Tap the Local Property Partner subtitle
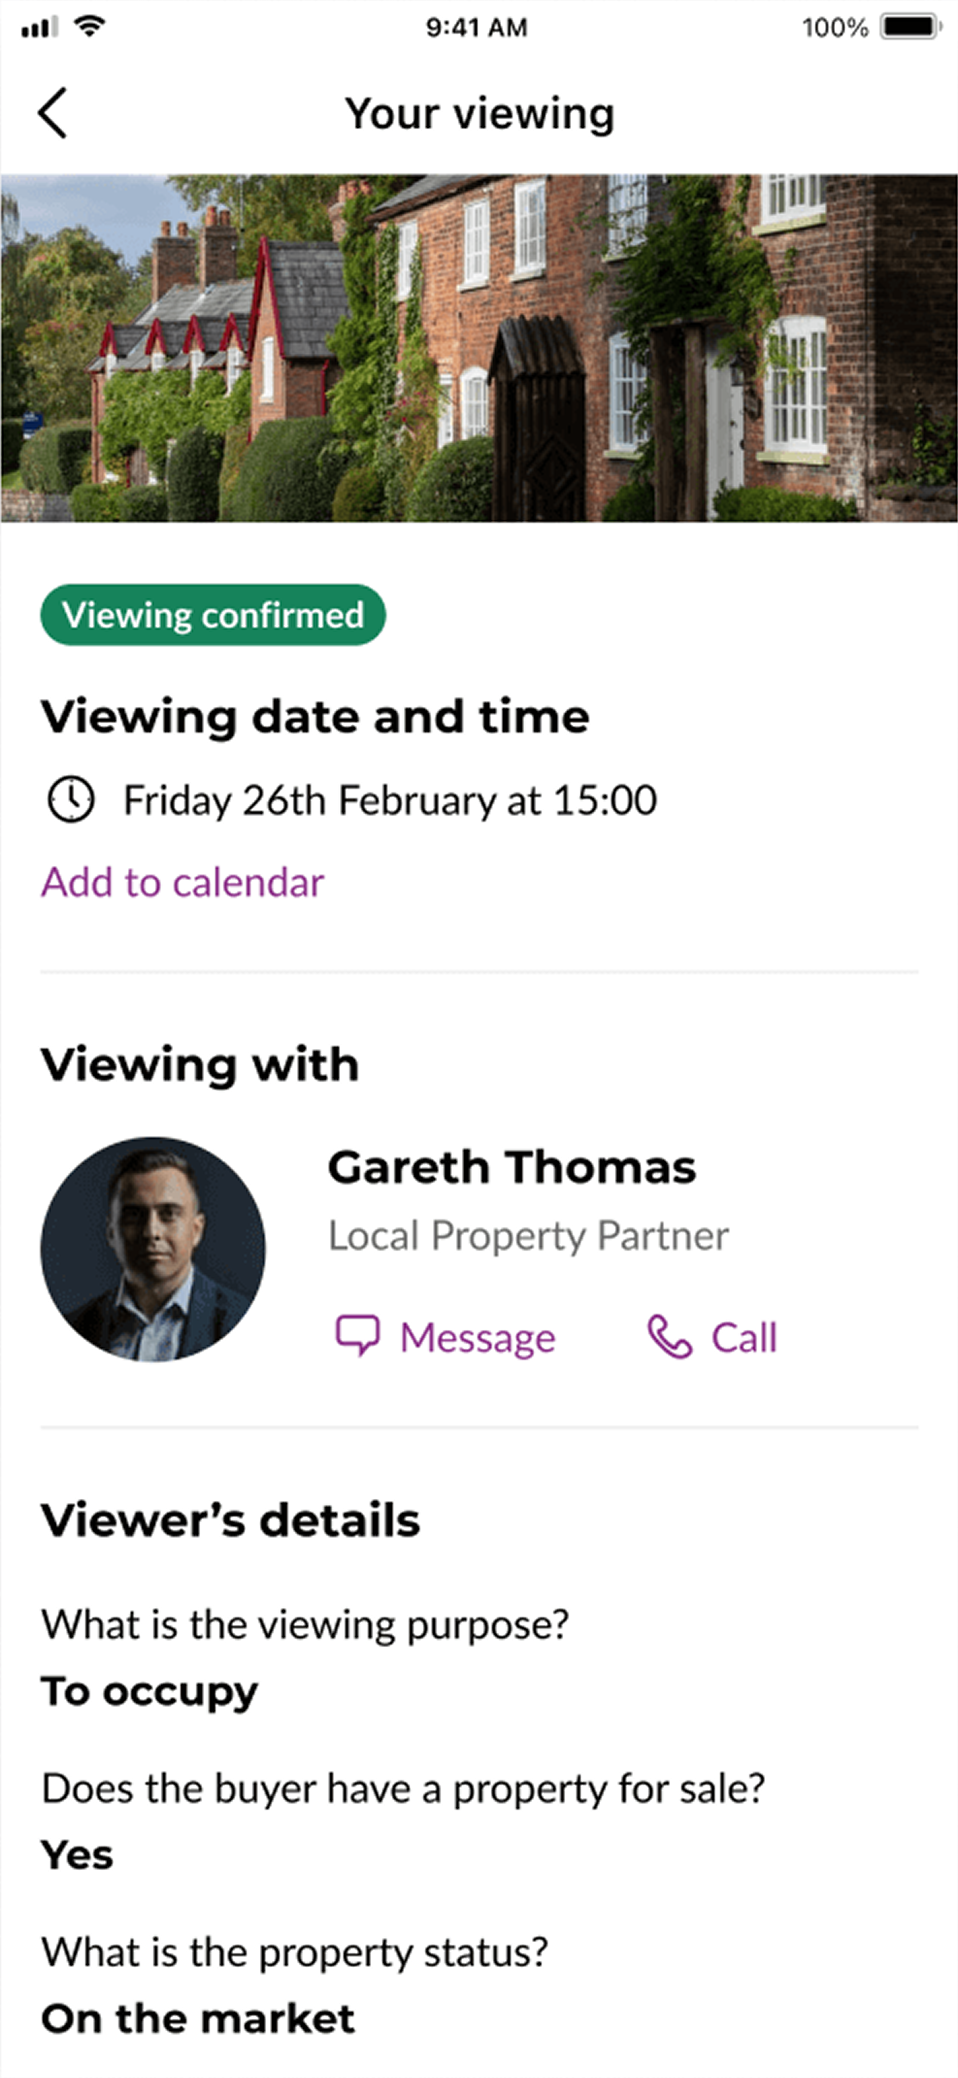The width and height of the screenshot is (958, 2078). click(x=528, y=1236)
